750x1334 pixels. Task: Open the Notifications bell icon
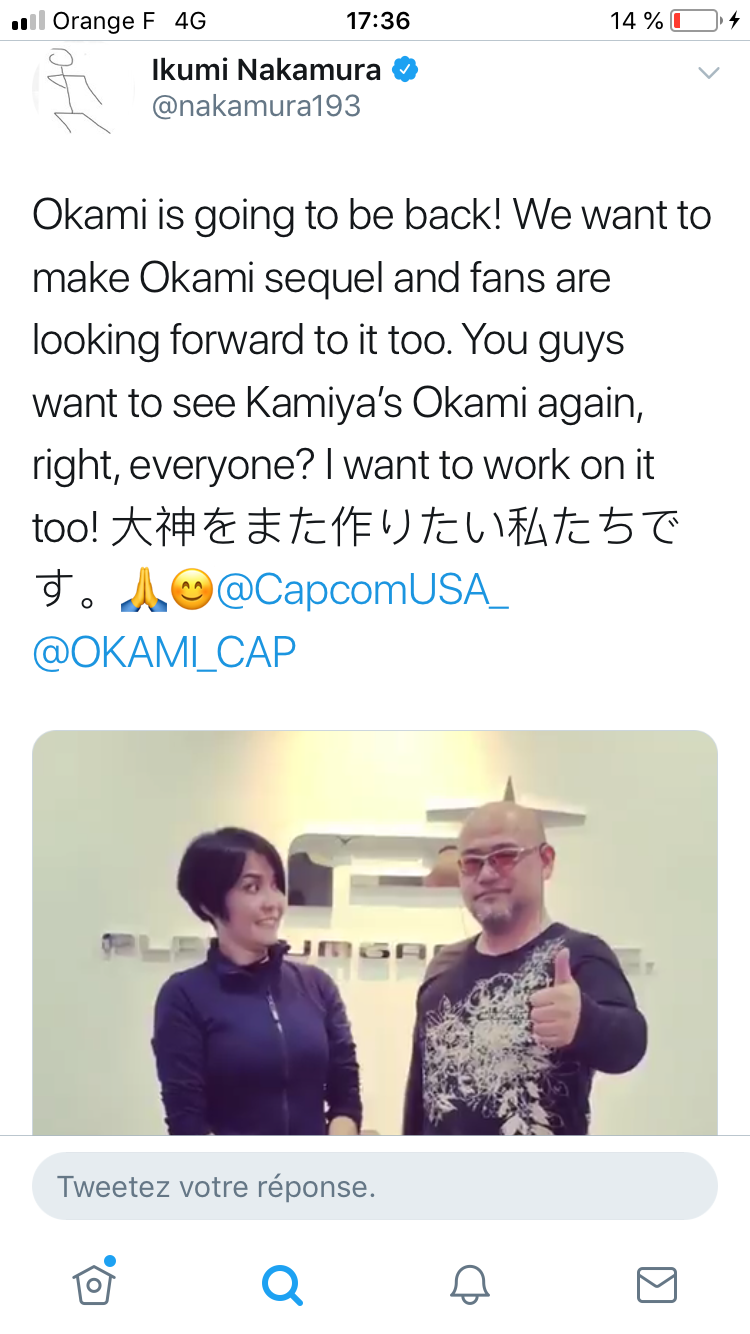pos(469,1285)
